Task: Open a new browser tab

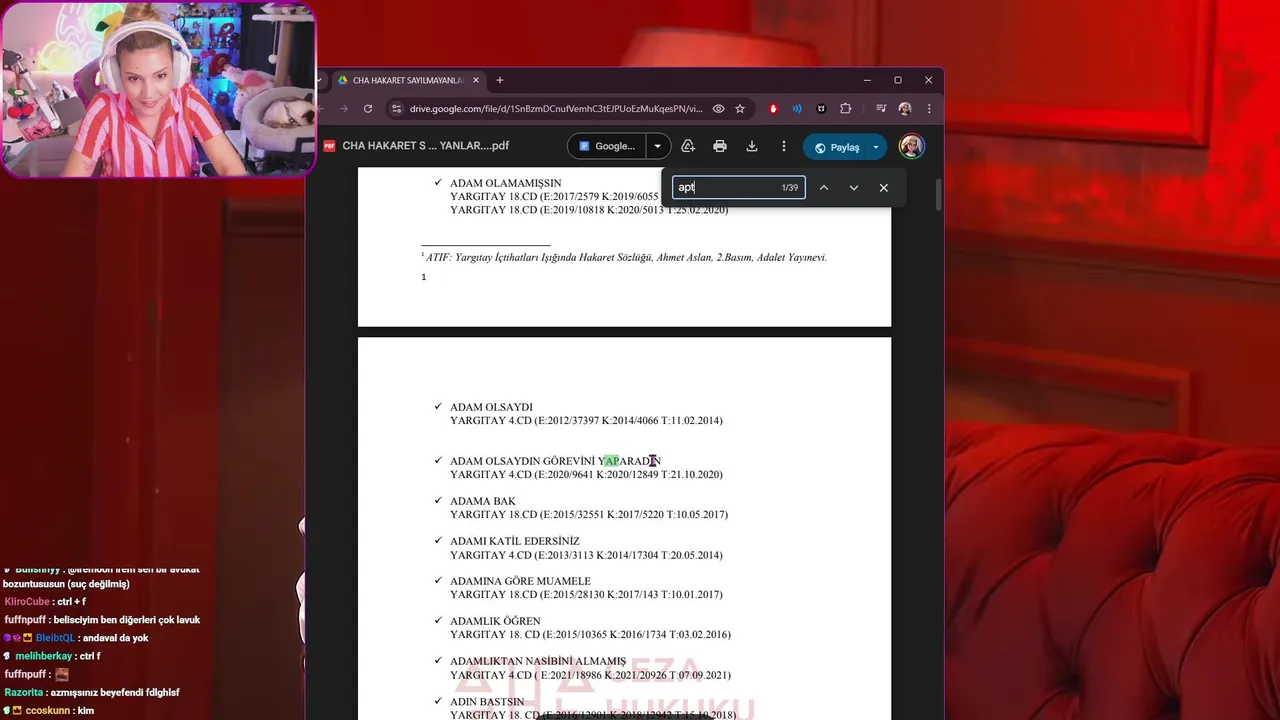Action: coord(500,80)
